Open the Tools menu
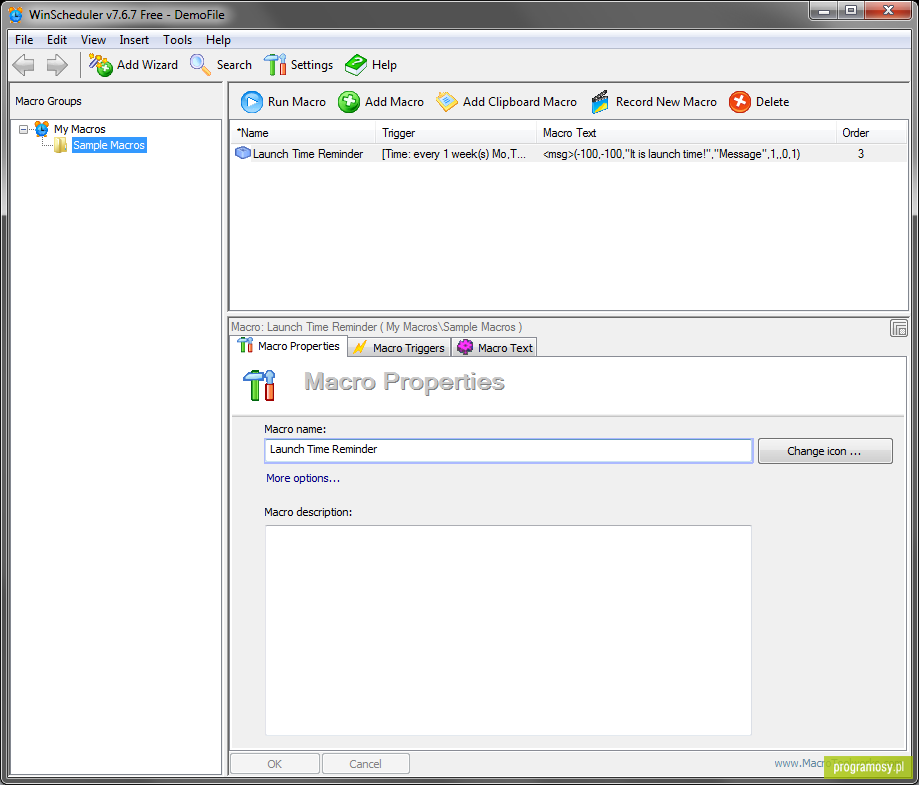Viewport: 919px width, 785px height. click(178, 40)
